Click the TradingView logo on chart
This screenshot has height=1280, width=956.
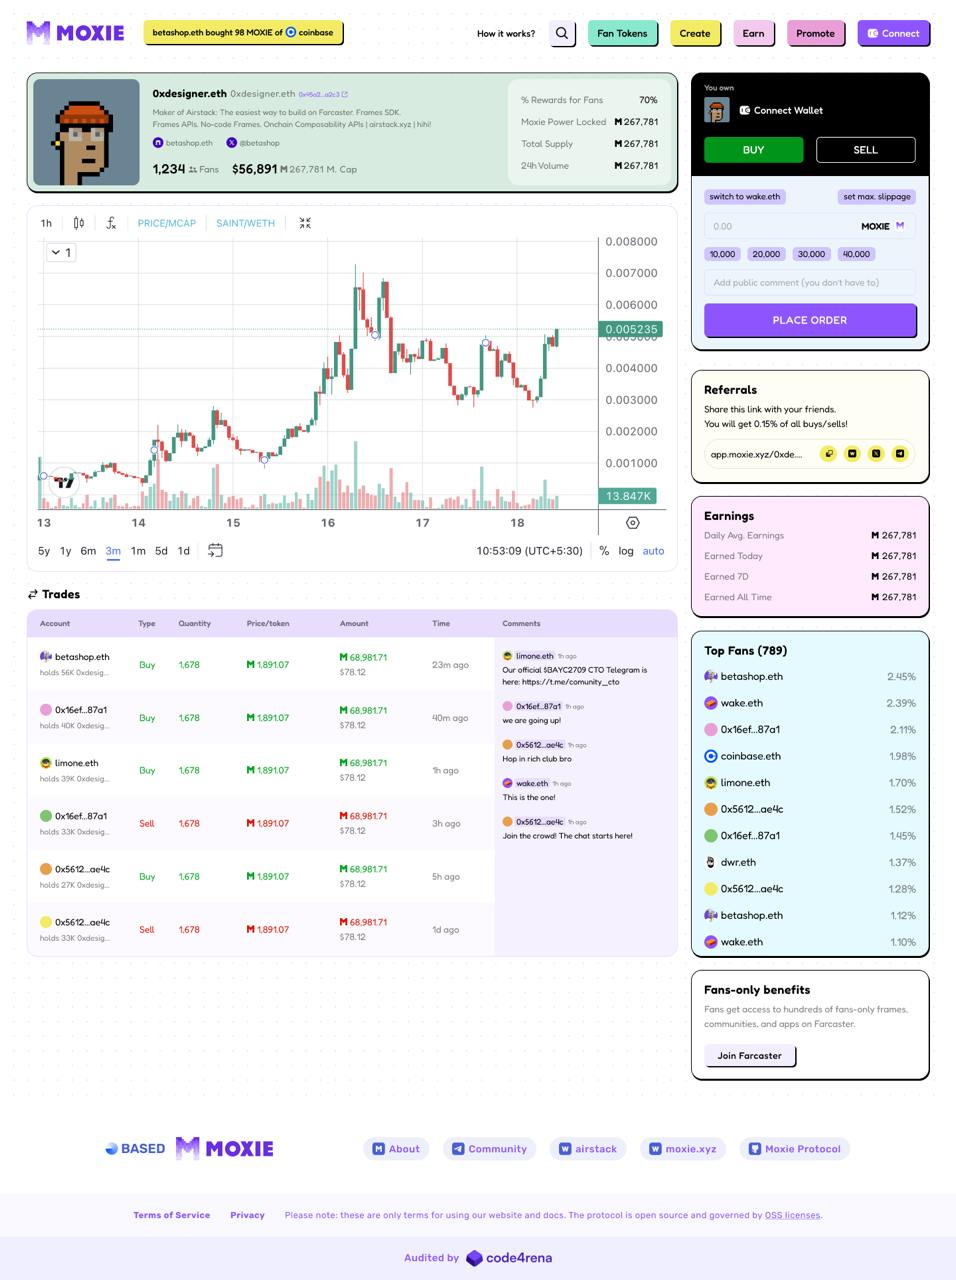point(64,482)
